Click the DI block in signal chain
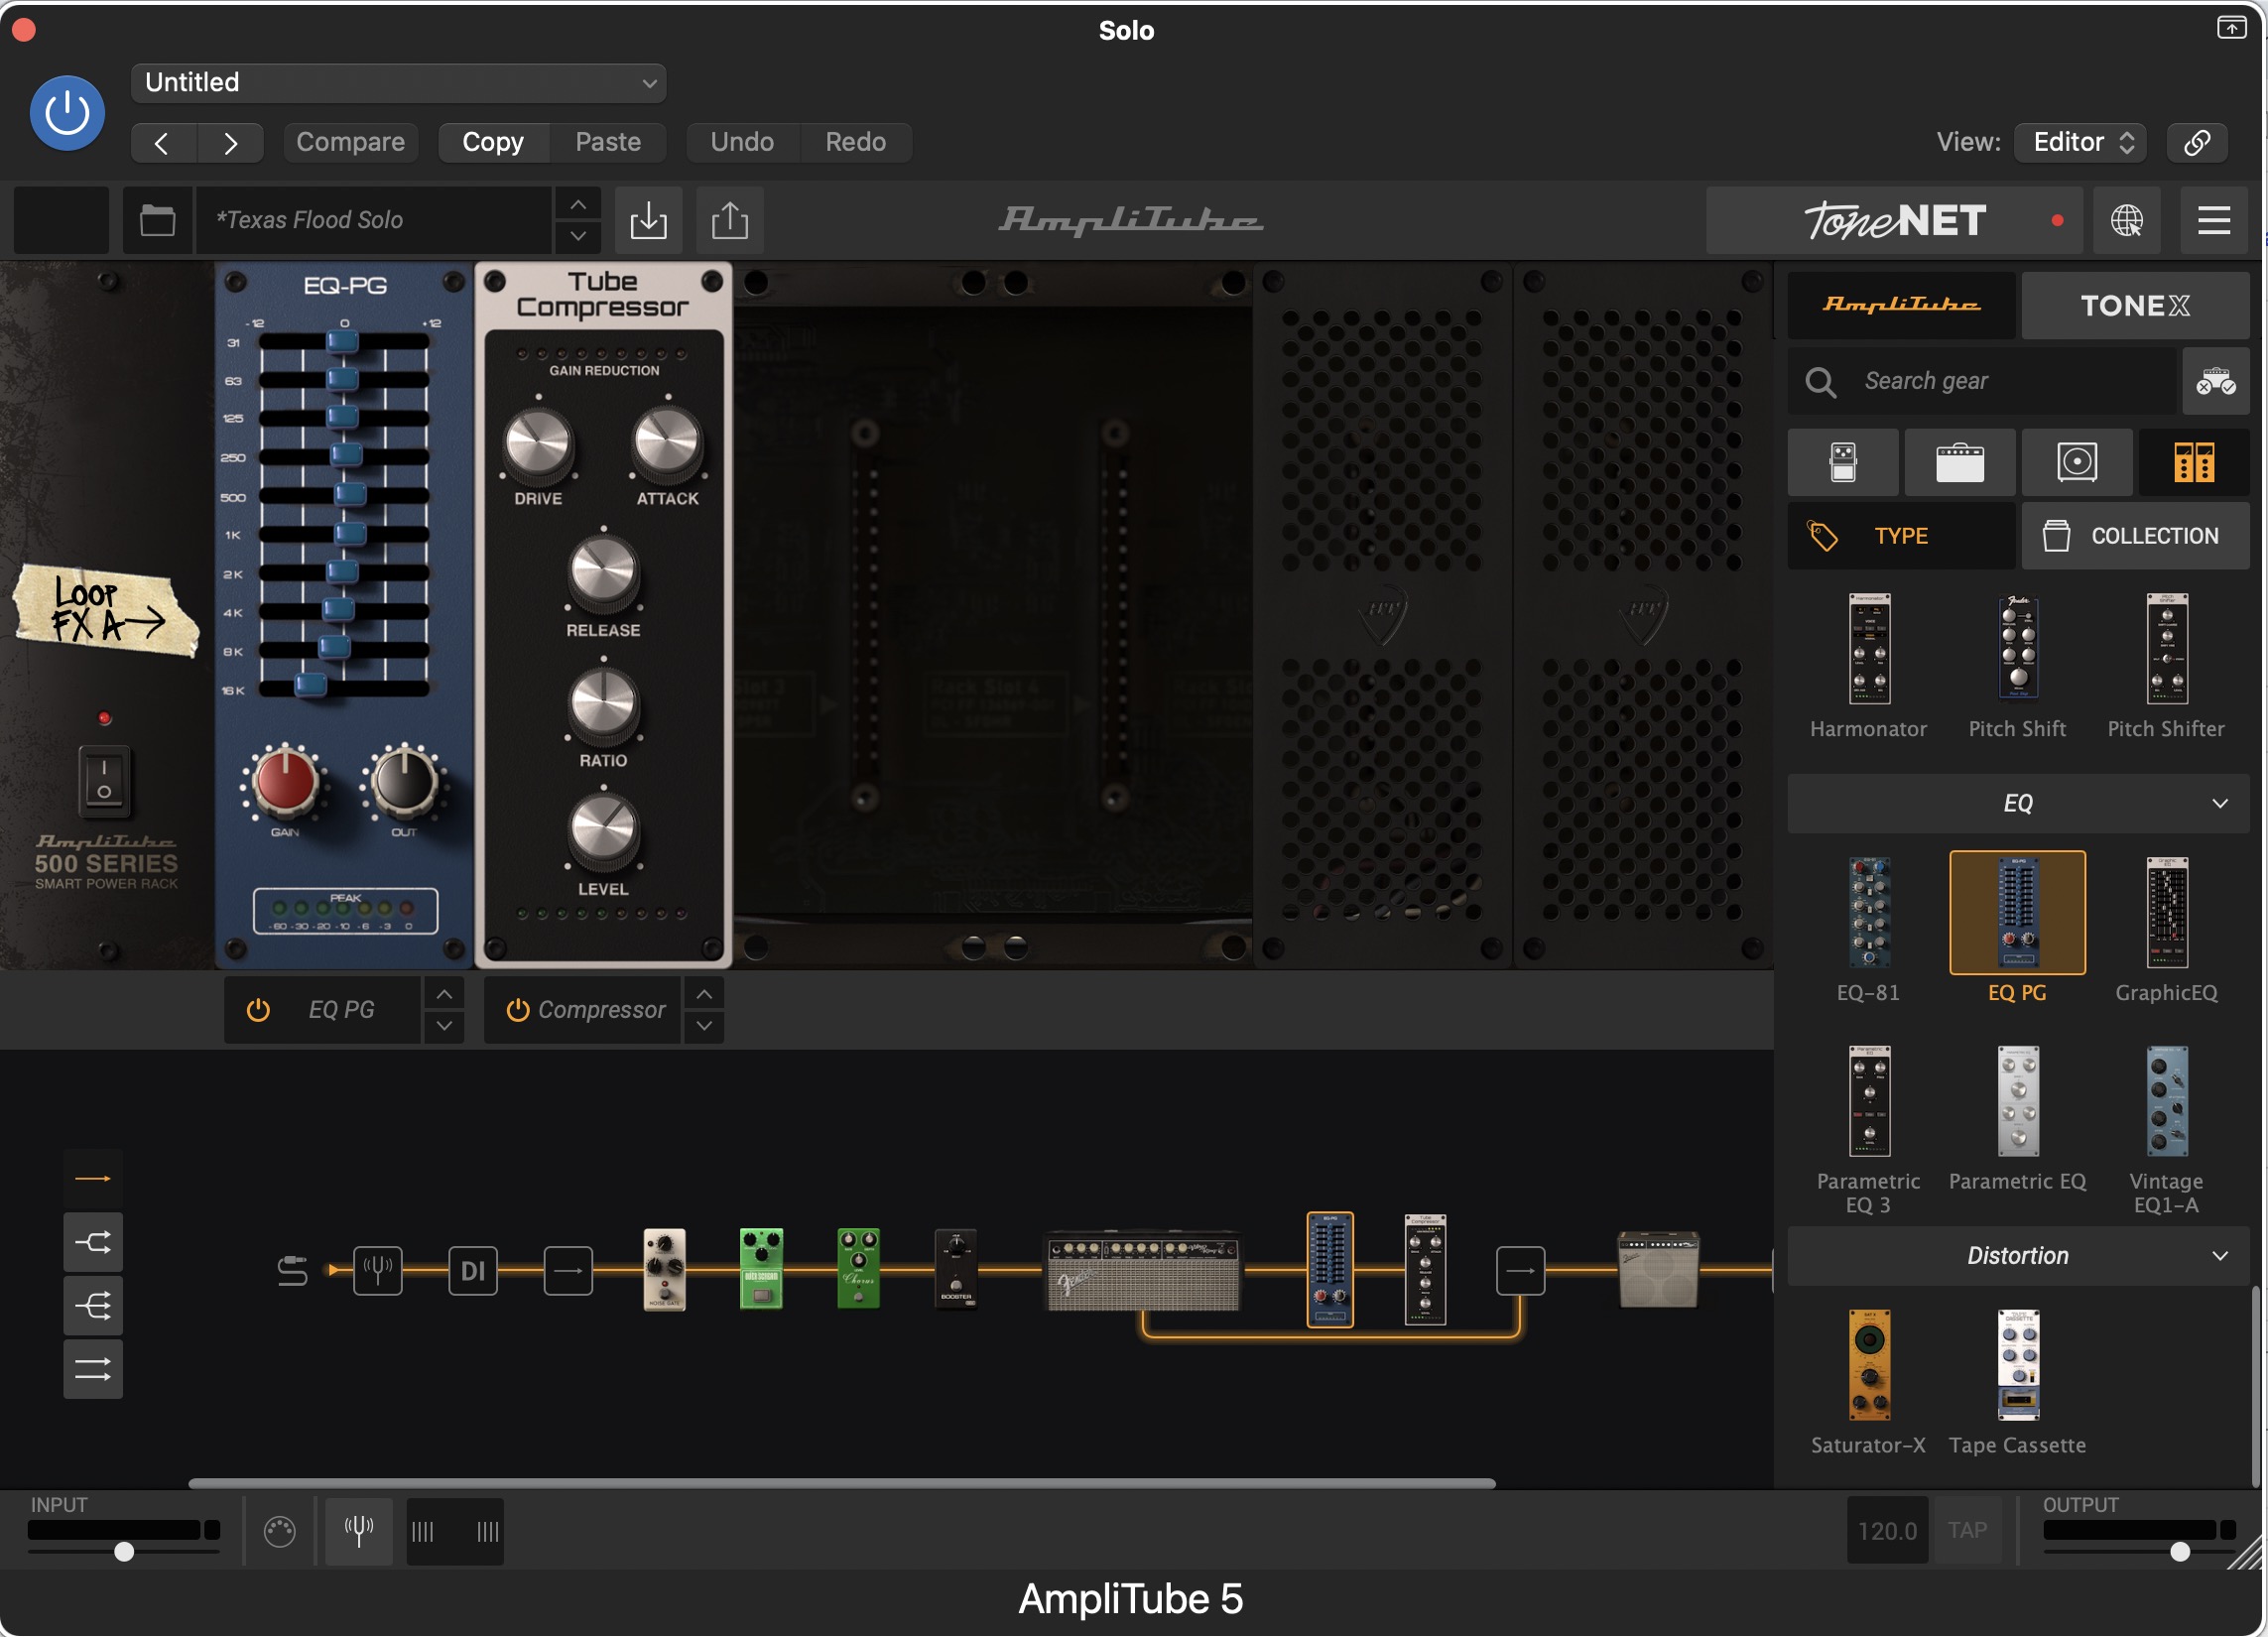Image resolution: width=2268 pixels, height=1637 pixels. (x=473, y=1270)
